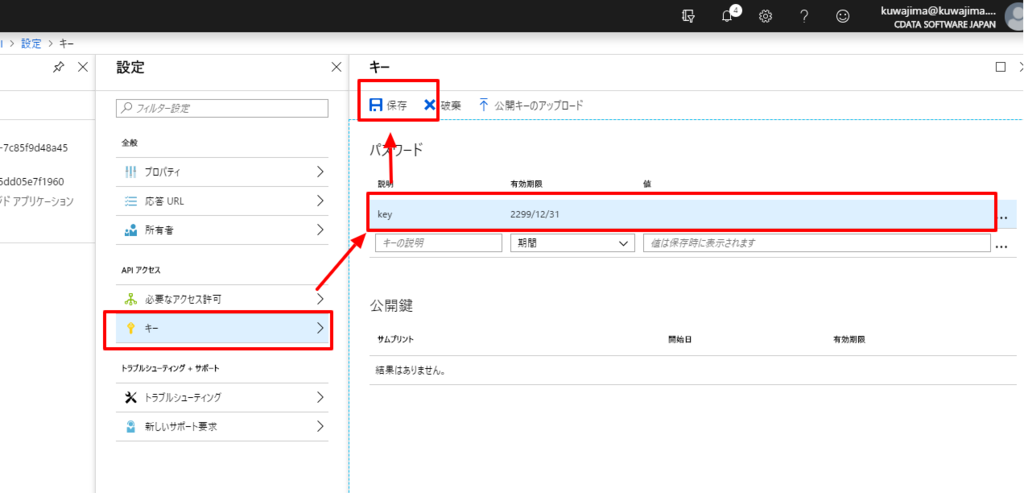Open the 所有者 settings item
Screen dimensions: 1024x493
[223, 230]
